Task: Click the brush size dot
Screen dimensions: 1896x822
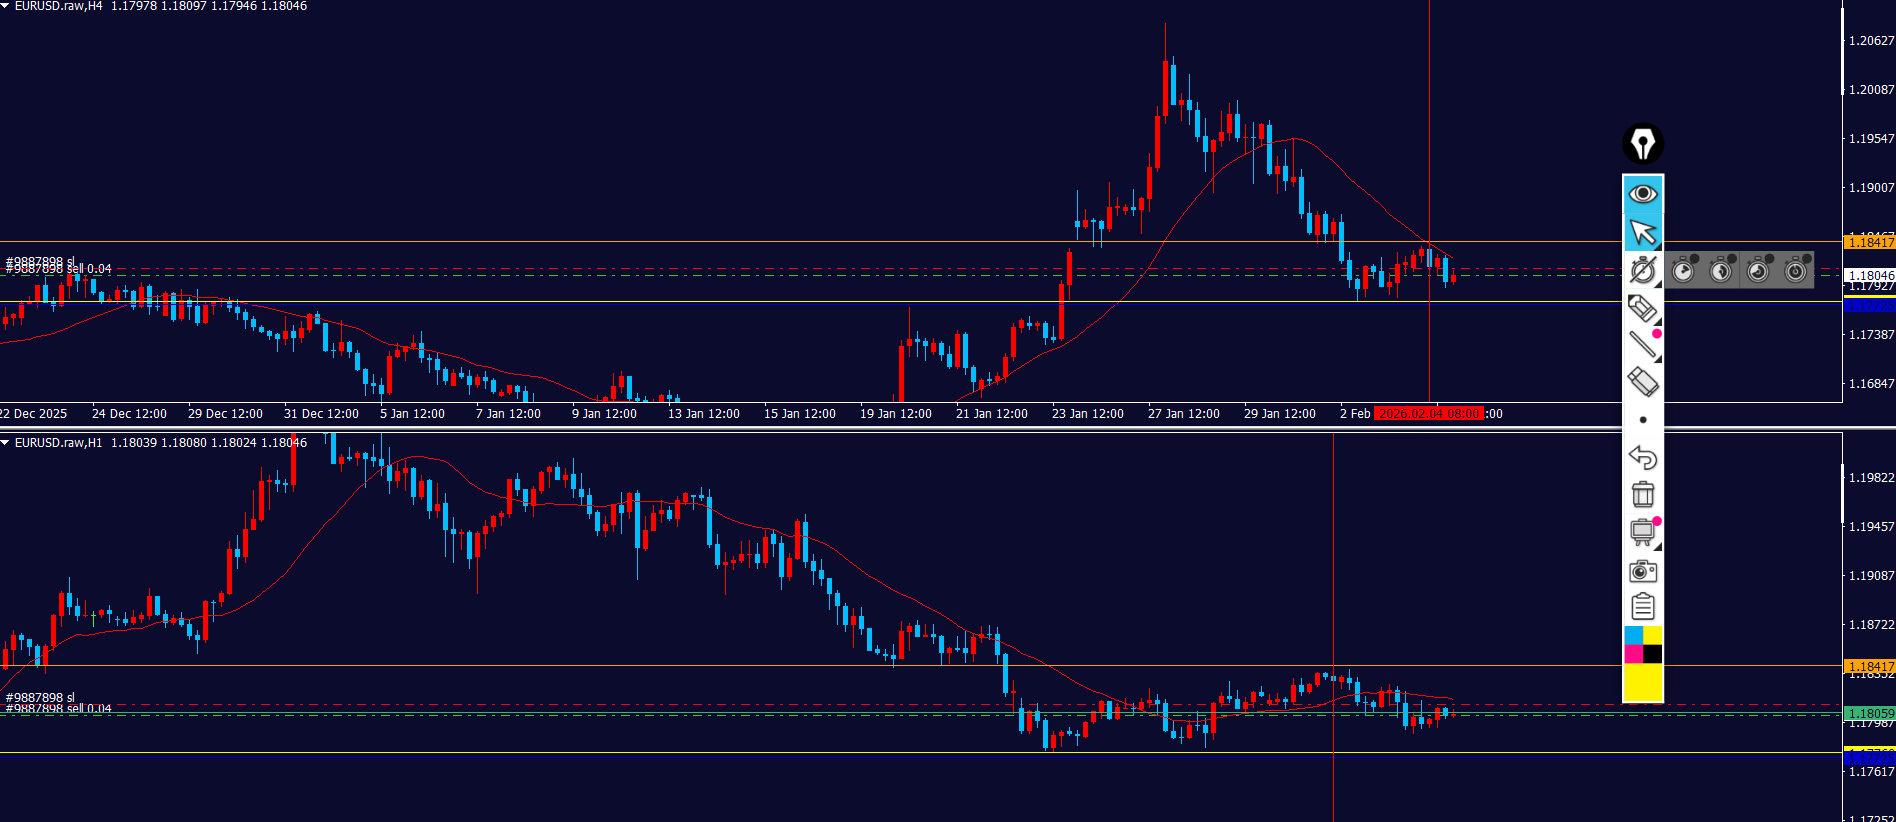Action: pyautogui.click(x=1643, y=420)
